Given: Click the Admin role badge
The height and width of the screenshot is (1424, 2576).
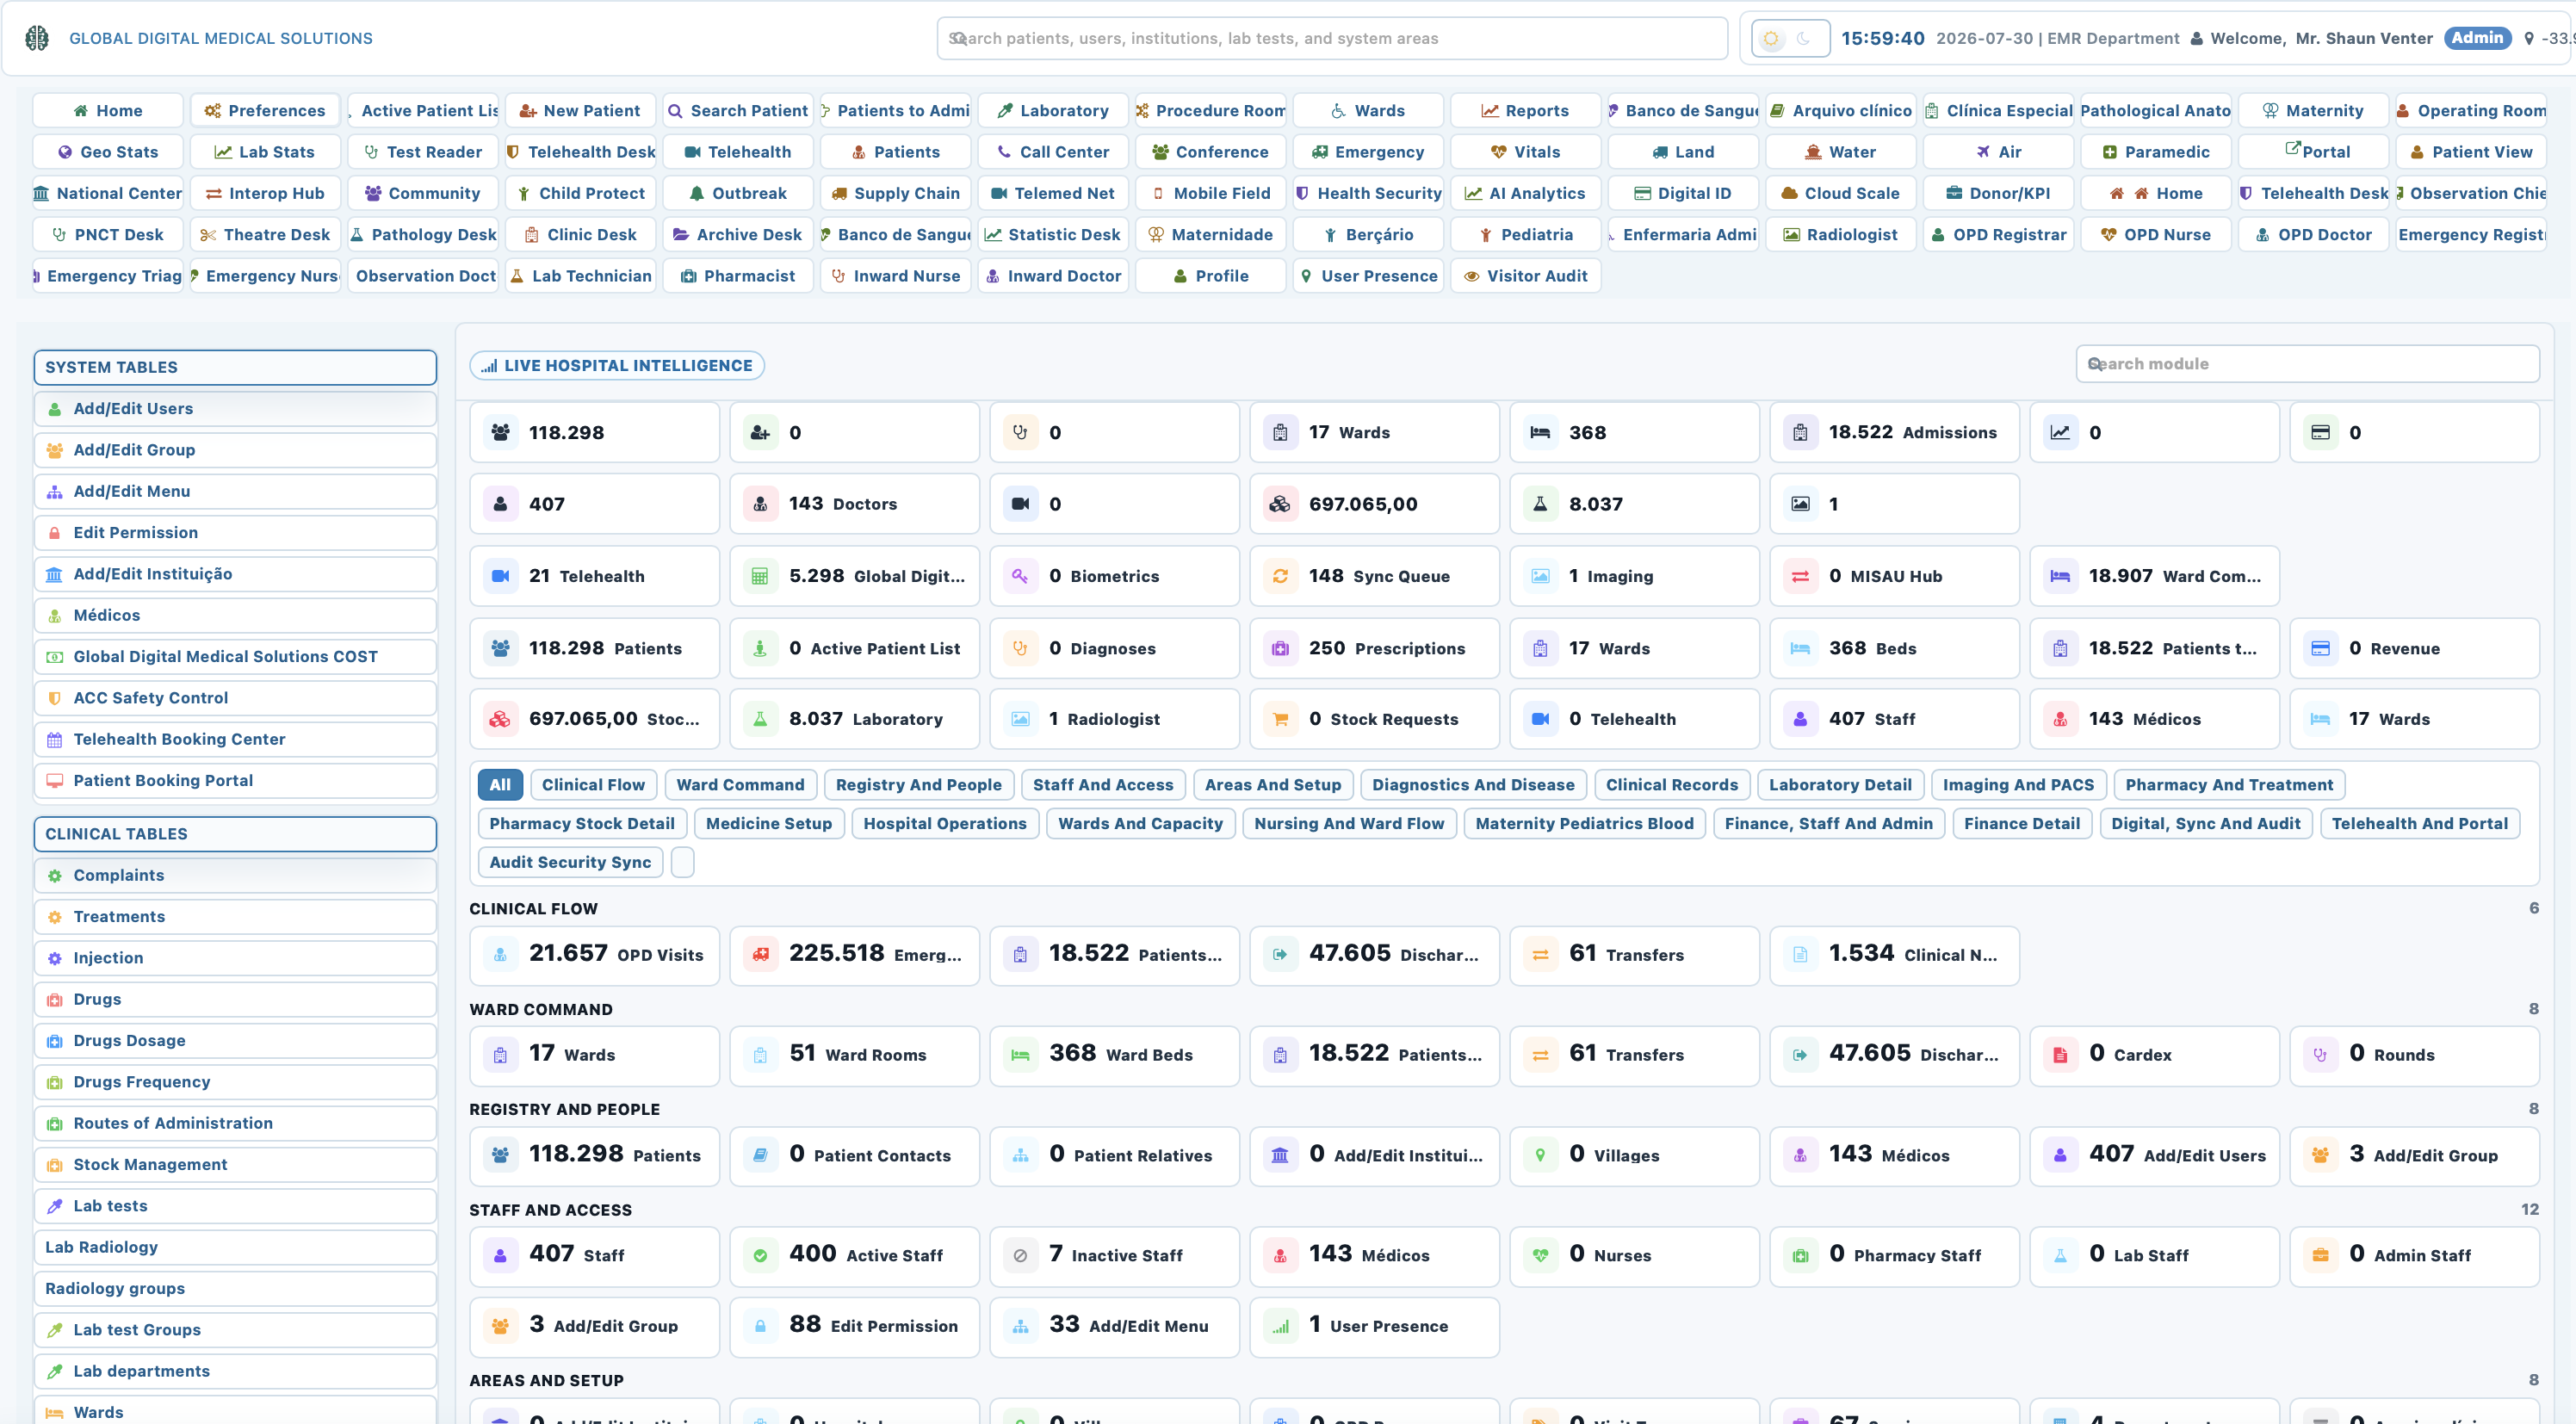Looking at the screenshot, I should pos(2476,38).
